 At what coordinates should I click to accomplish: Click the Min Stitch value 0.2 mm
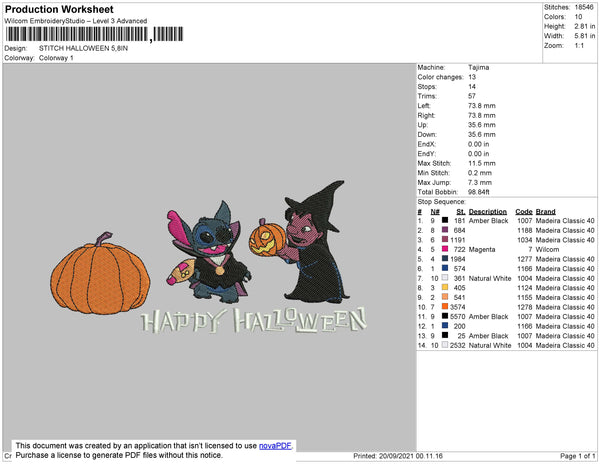(480, 173)
